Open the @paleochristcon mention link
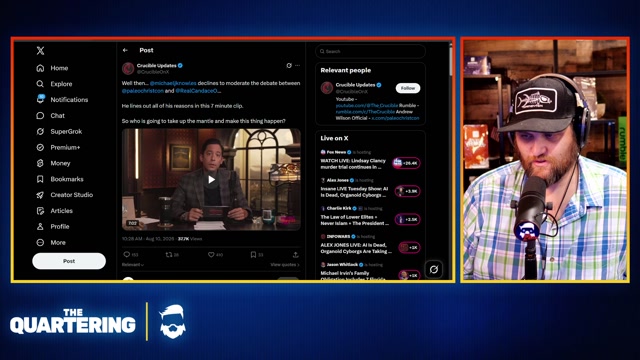This screenshot has width=640, height=360. [x=142, y=91]
